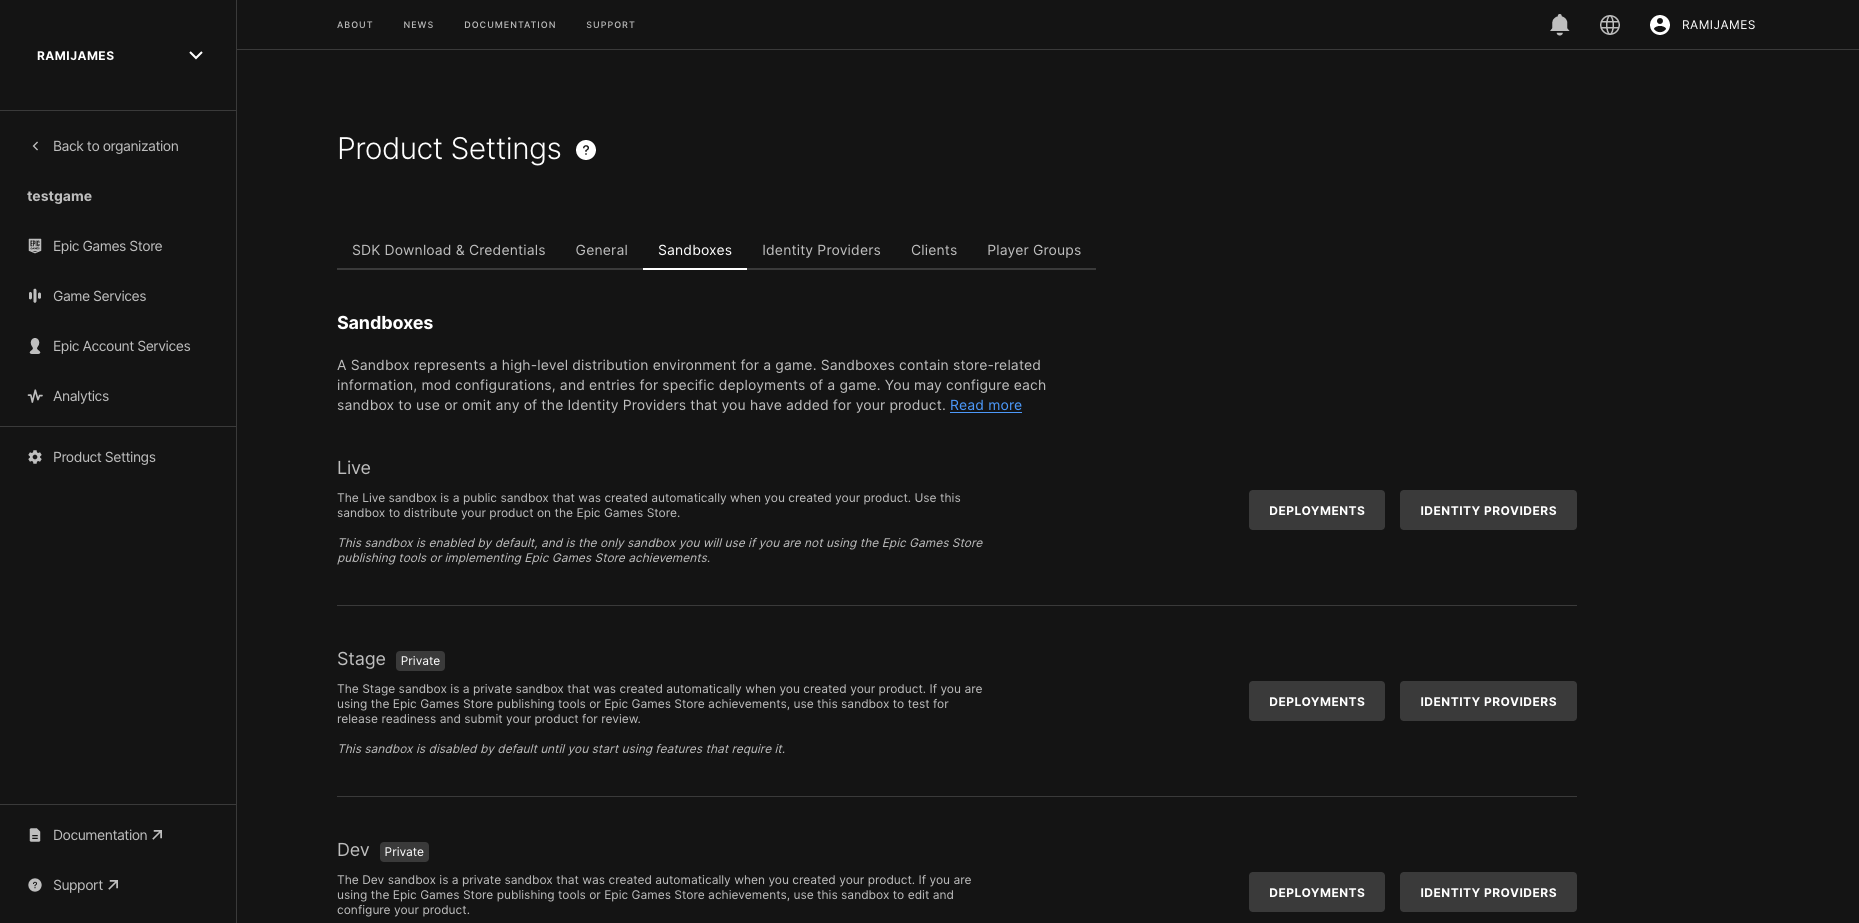Open Game Services in sidebar

[99, 296]
